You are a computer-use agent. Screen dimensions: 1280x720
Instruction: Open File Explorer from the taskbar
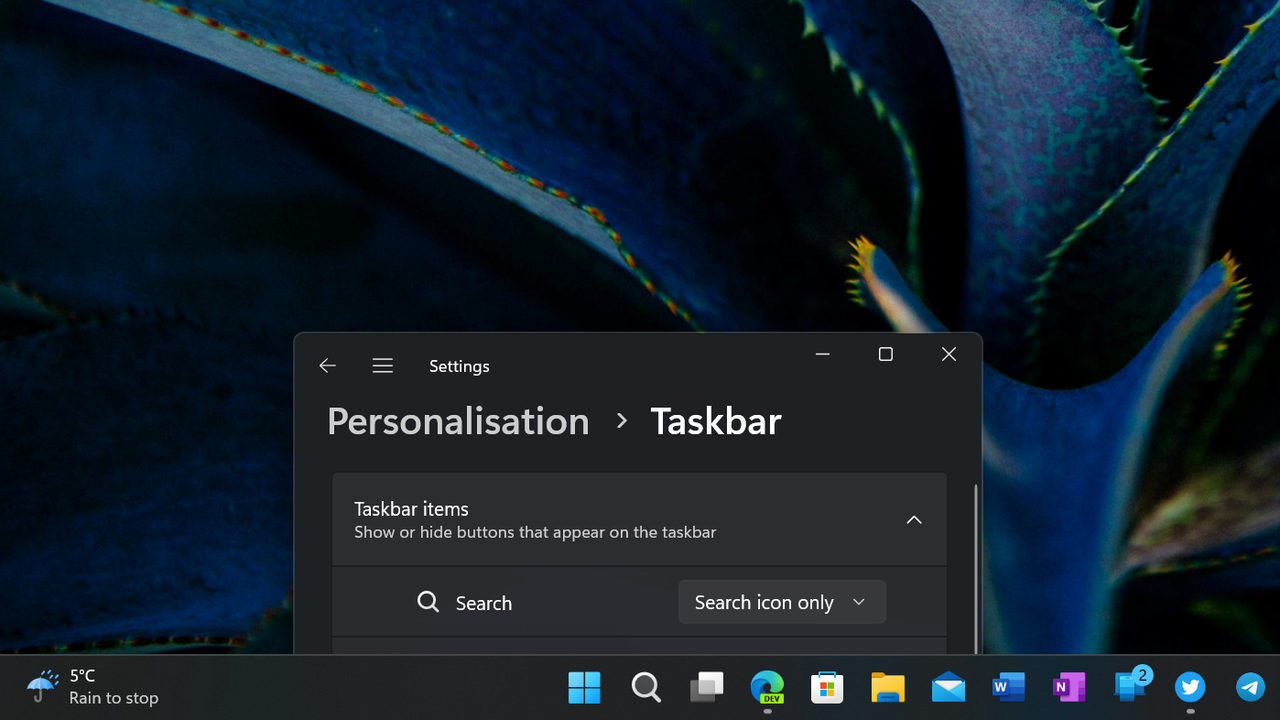pyautogui.click(x=888, y=687)
